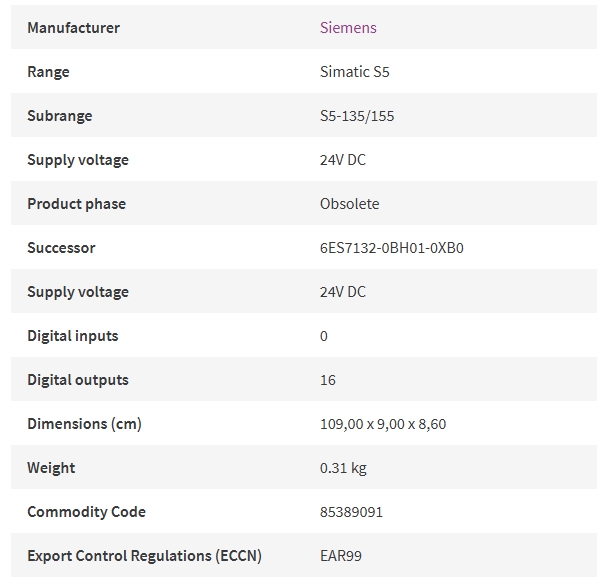The height and width of the screenshot is (581, 609).
Task: Click the Product phase label
Action: coord(77,204)
